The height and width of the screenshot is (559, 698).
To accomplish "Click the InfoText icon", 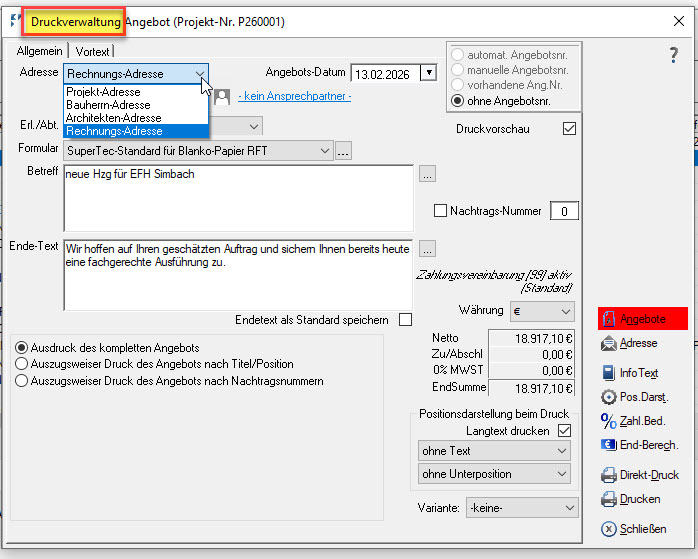I will 609,373.
